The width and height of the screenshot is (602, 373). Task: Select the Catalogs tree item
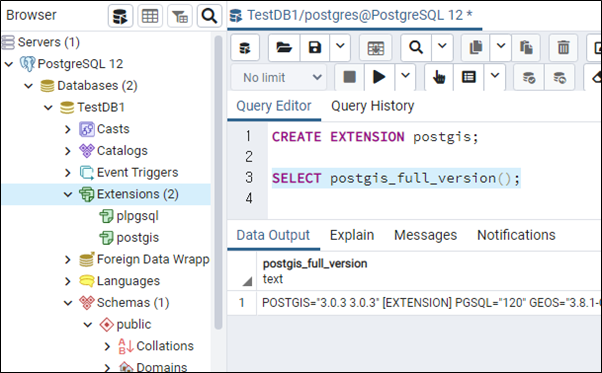pyautogui.click(x=122, y=151)
